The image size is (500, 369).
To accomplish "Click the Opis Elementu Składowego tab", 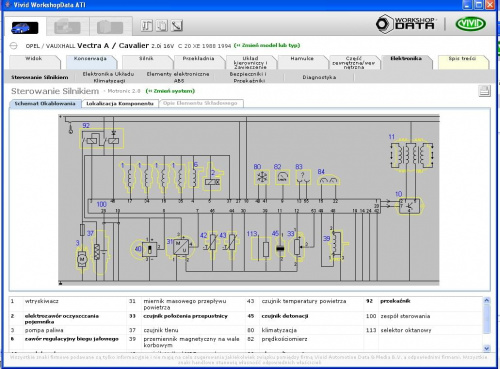I will tap(200, 104).
